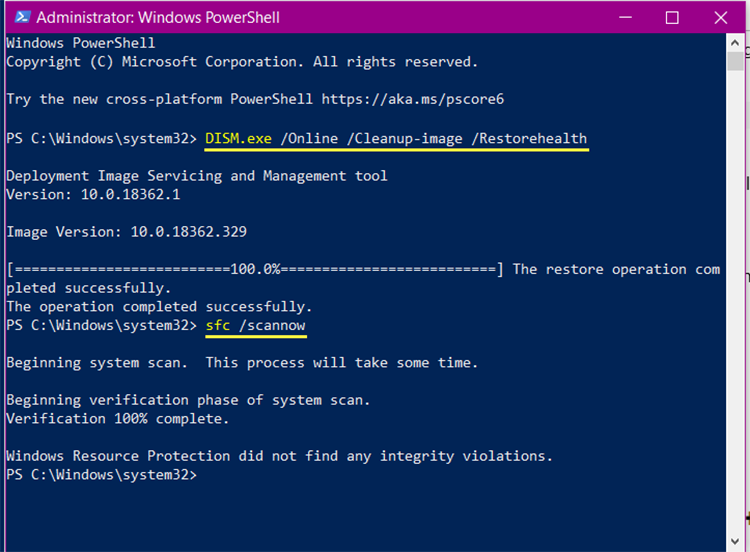Screen dimensions: 750x552
Task: Click the Windows Resource Protection result line
Action: (x=279, y=456)
